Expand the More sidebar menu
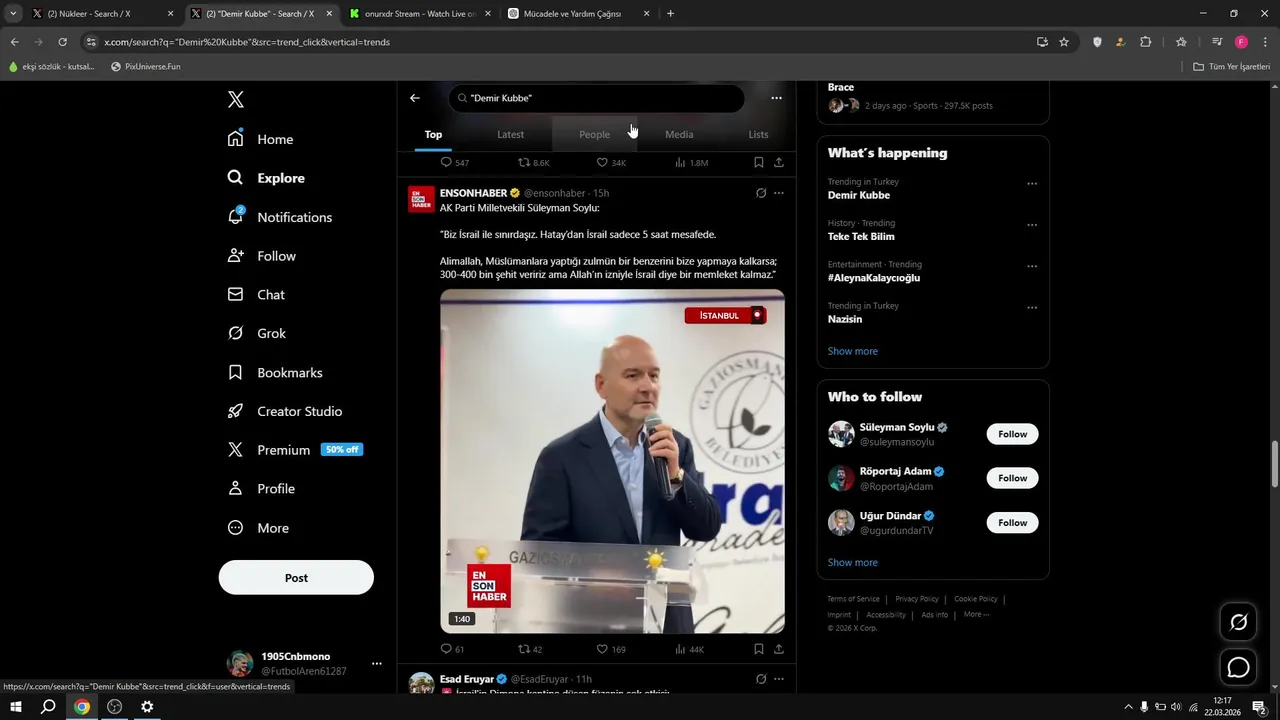 [258, 528]
